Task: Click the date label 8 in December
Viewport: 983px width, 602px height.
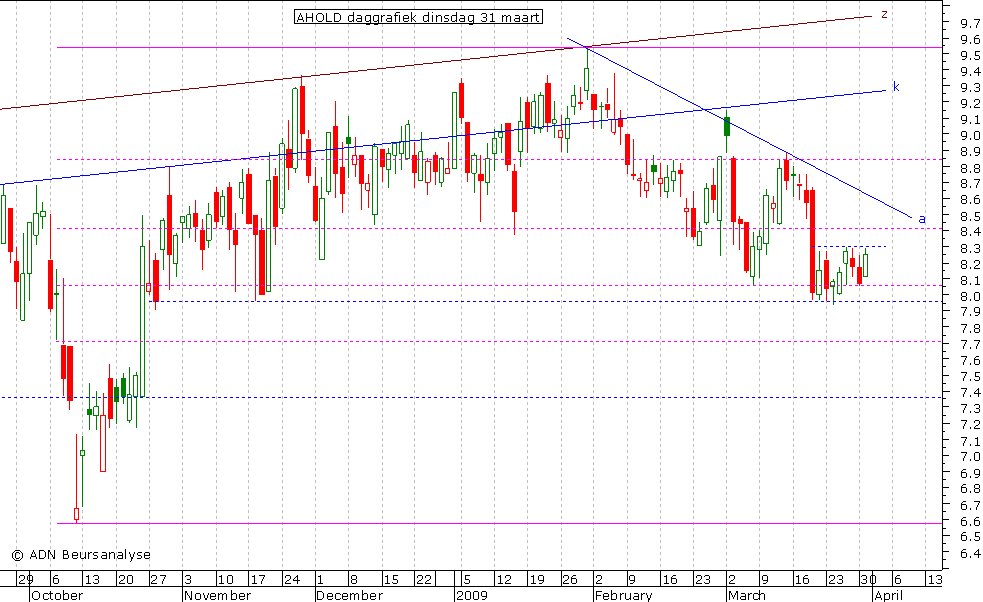Action: [353, 579]
